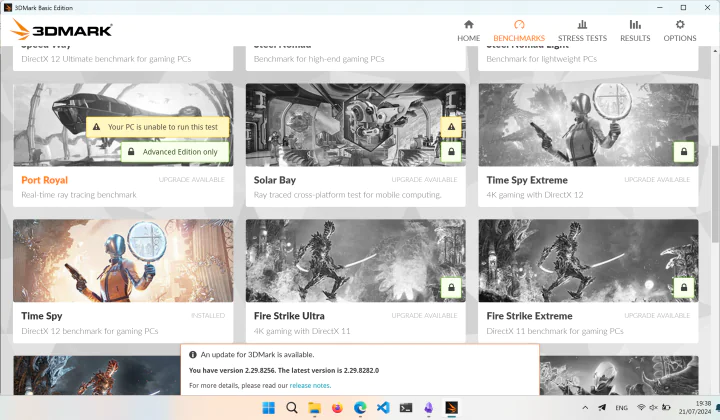Go to the HOME tab
Screen dimensions: 720x420
(468, 31)
